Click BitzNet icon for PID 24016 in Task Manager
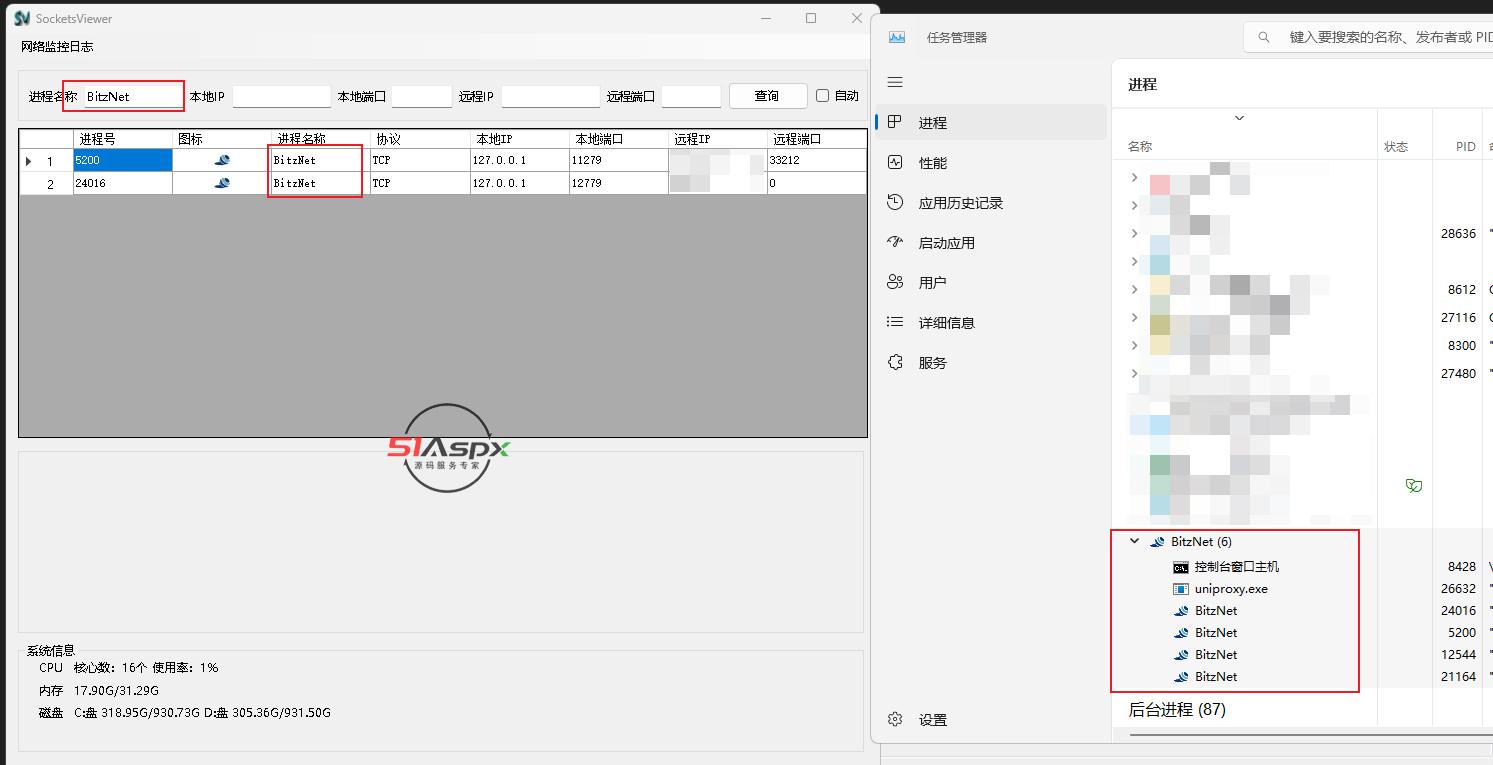Viewport: 1493px width, 765px height. (x=1180, y=611)
